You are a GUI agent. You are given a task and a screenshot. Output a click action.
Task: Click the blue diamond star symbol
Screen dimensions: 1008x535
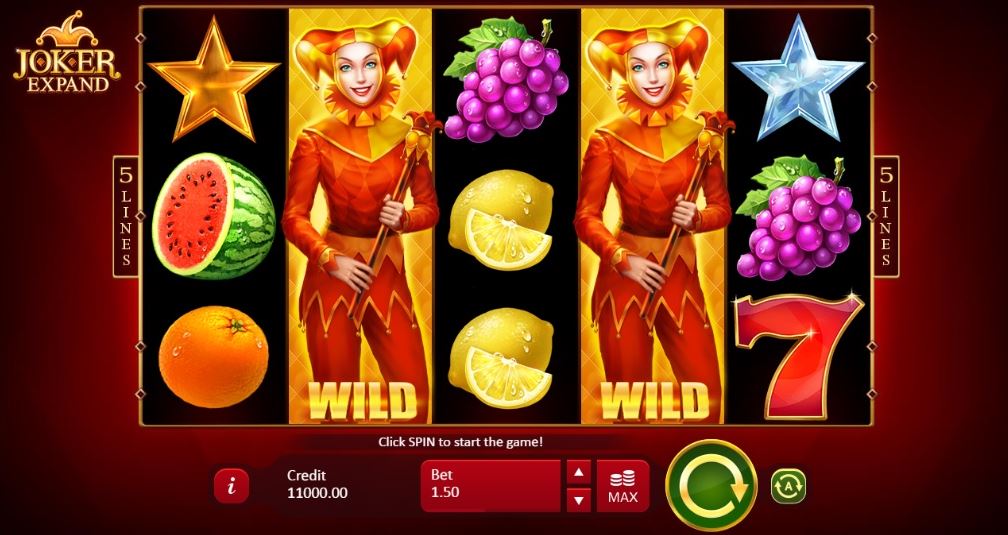click(798, 78)
